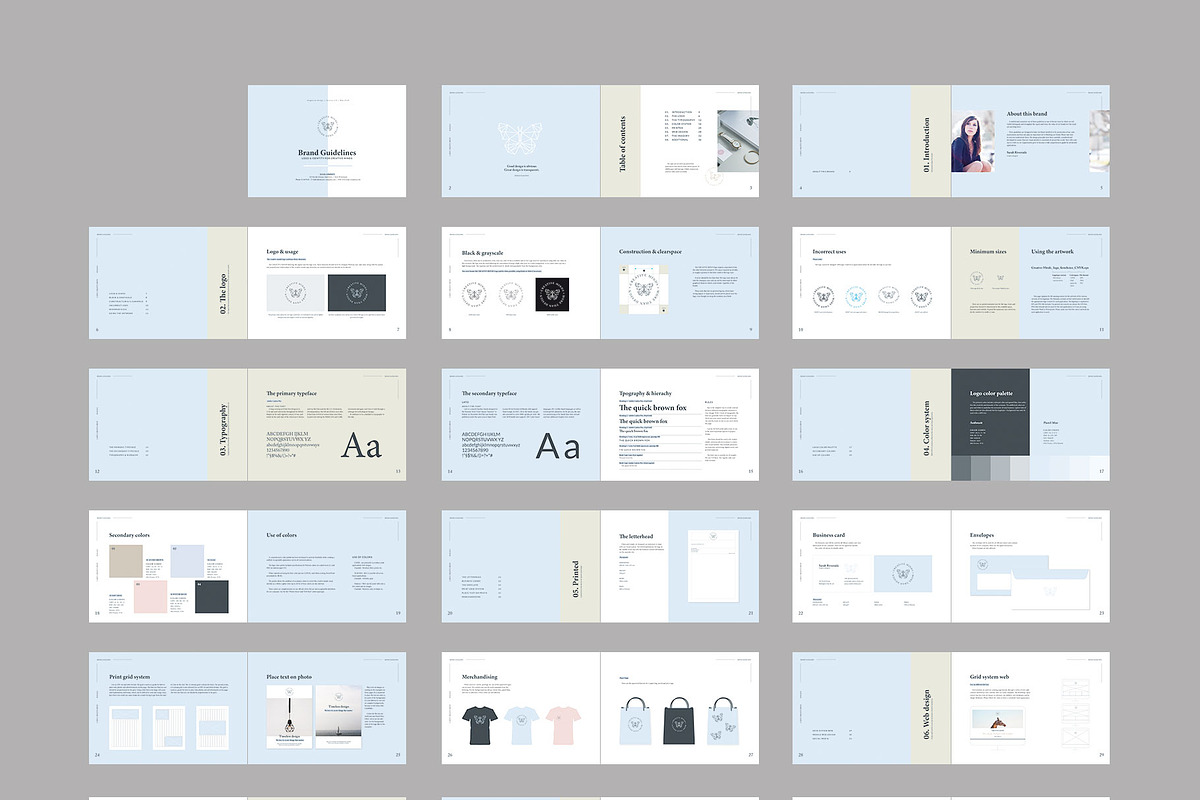Pick the light blue swatch under Secondary colors
Viewport: 1200px width, 800px height.
tap(187, 562)
